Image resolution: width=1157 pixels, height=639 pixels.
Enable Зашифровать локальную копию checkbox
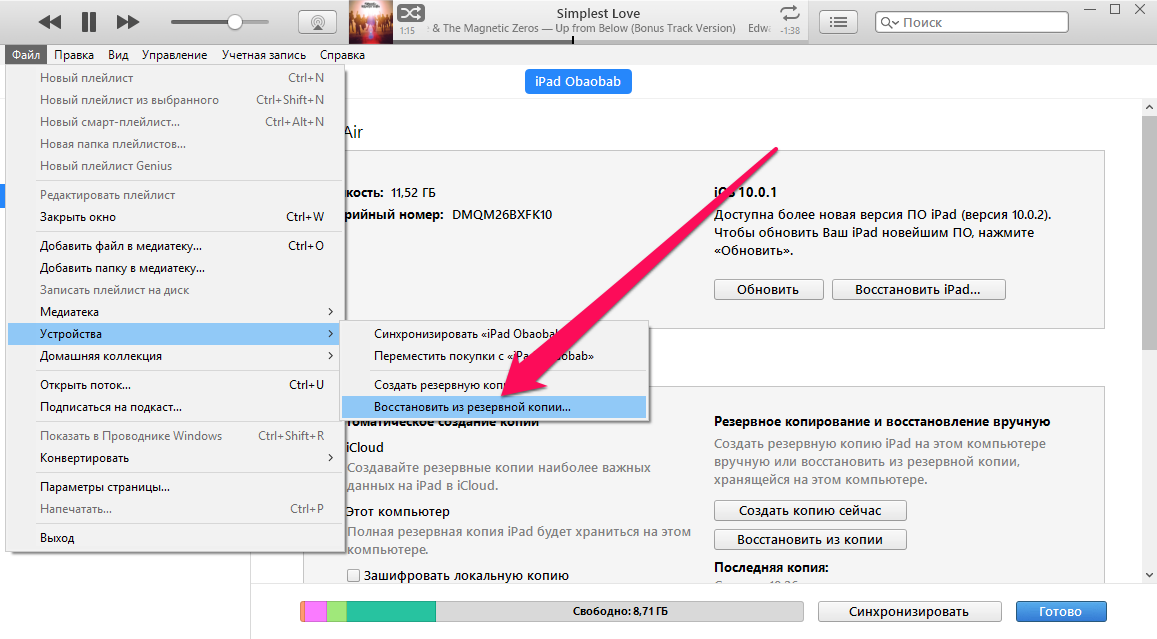click(x=353, y=576)
